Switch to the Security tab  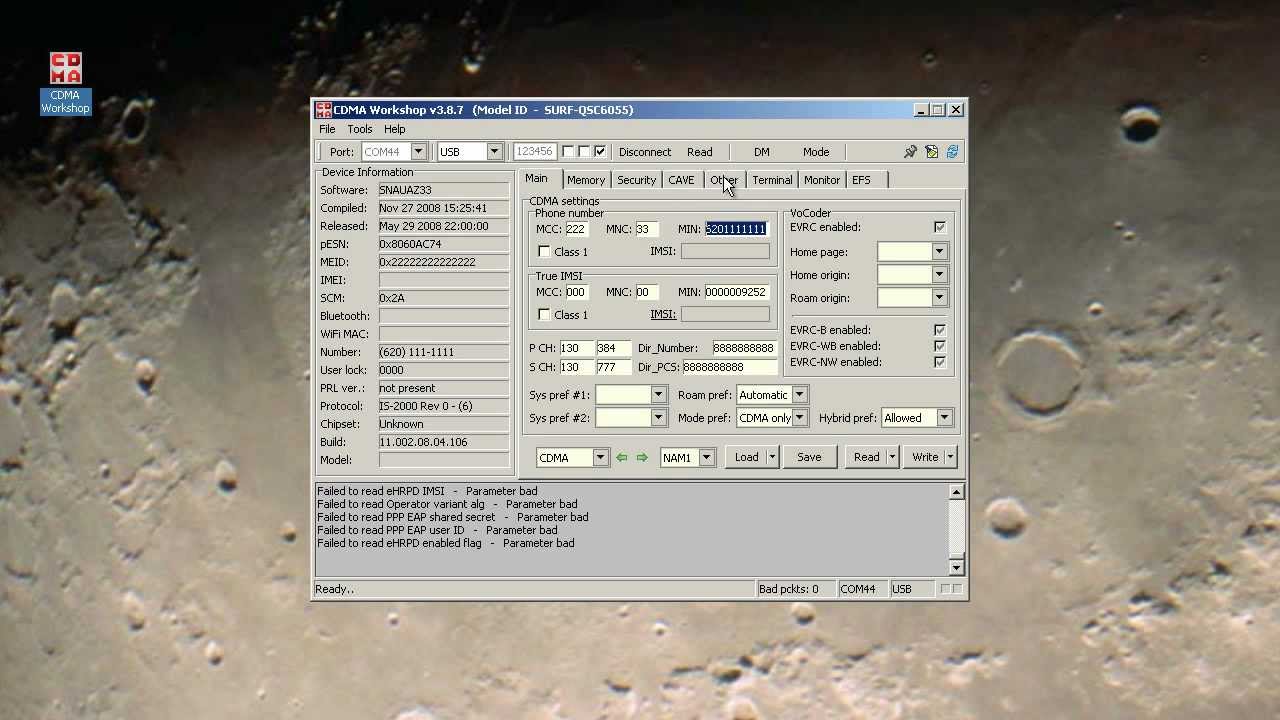[x=636, y=180]
